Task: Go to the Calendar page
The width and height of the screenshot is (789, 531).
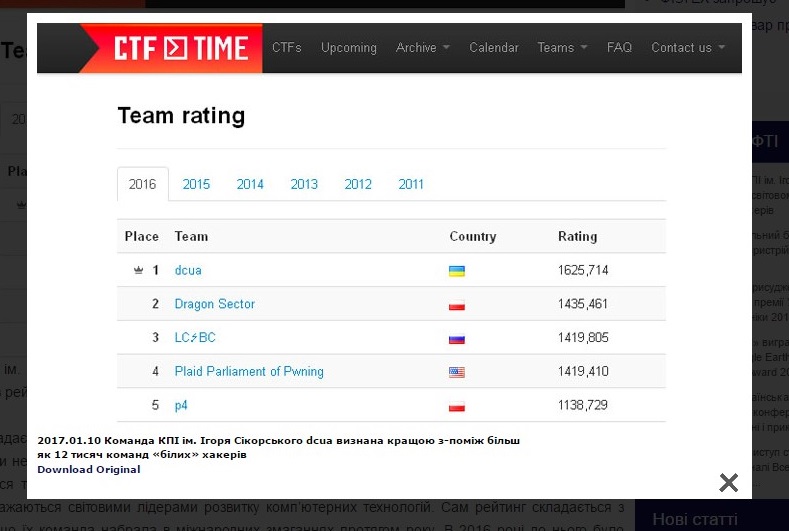Action: click(x=494, y=48)
